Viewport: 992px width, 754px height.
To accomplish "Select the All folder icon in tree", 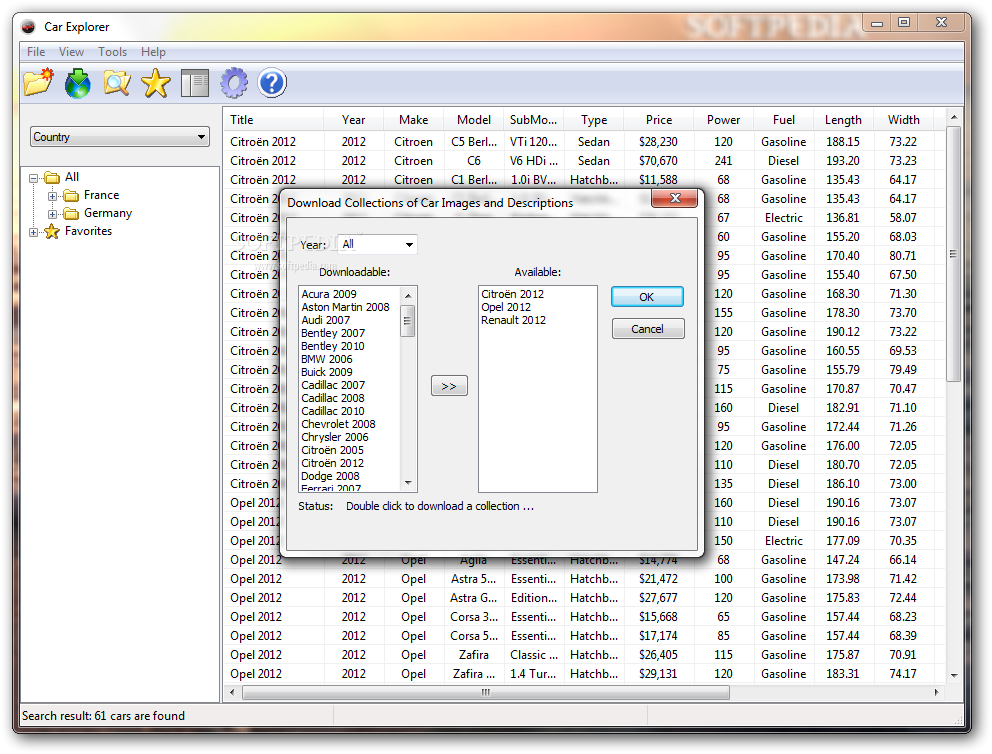I will 53,177.
